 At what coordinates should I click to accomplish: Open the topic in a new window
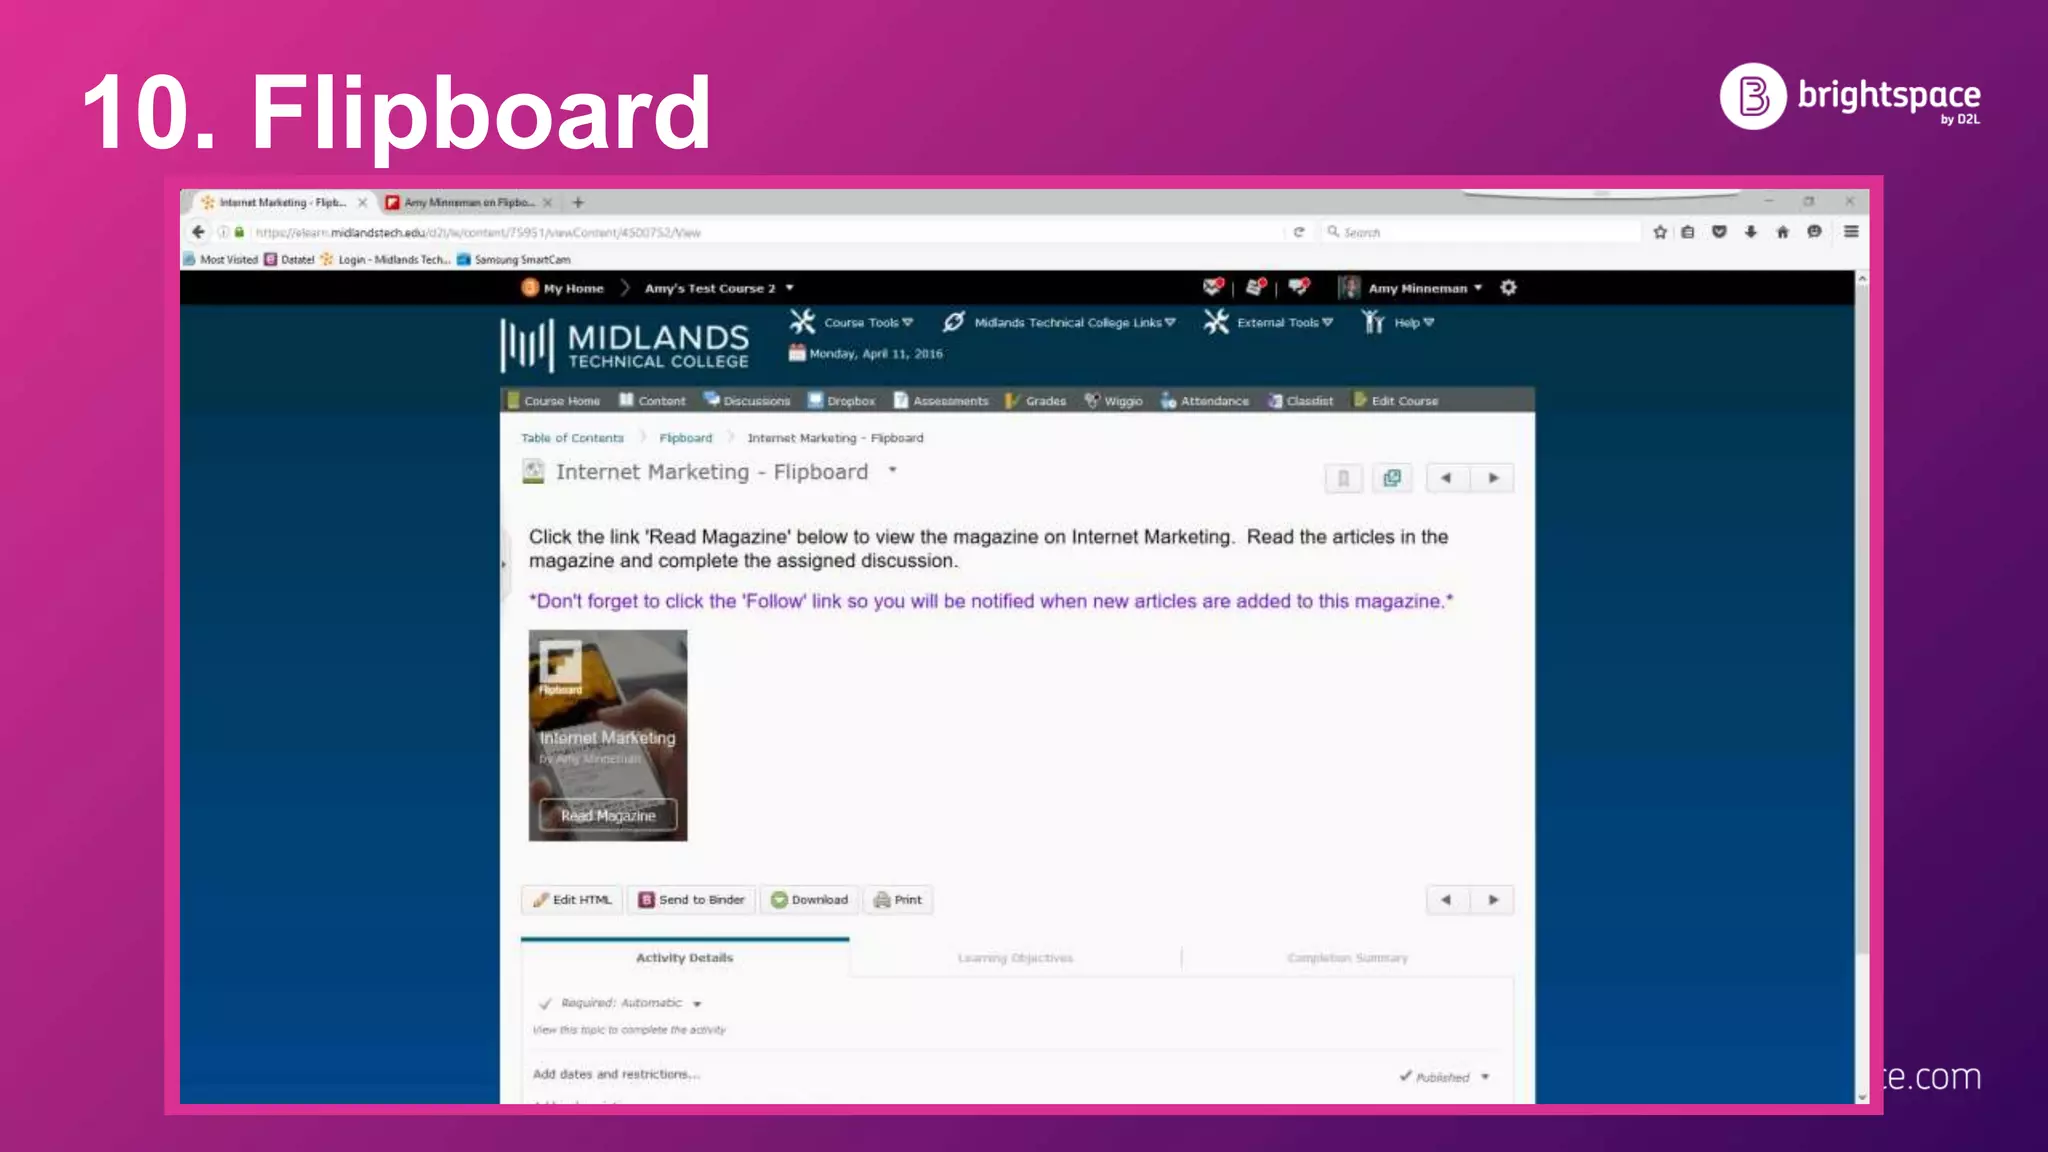tap(1391, 478)
